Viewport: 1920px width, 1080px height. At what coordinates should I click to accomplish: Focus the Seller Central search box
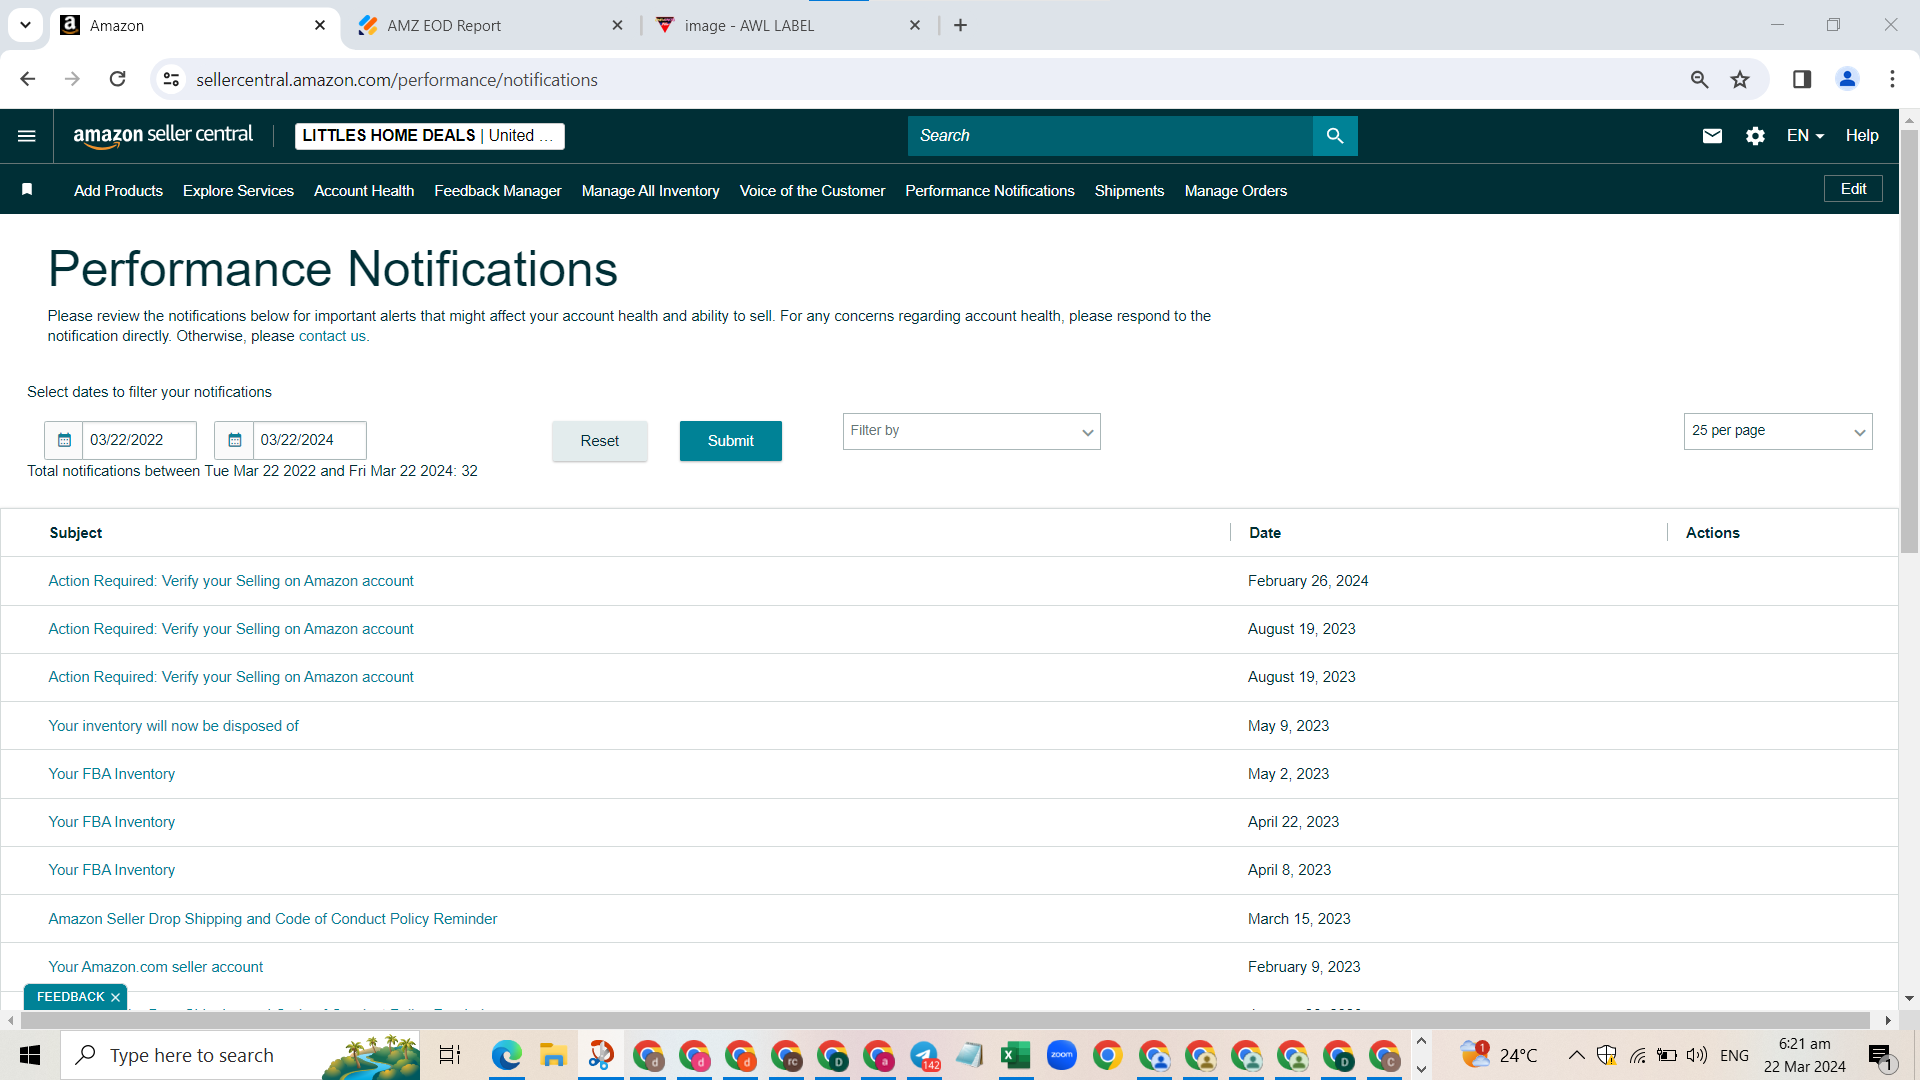click(1110, 136)
